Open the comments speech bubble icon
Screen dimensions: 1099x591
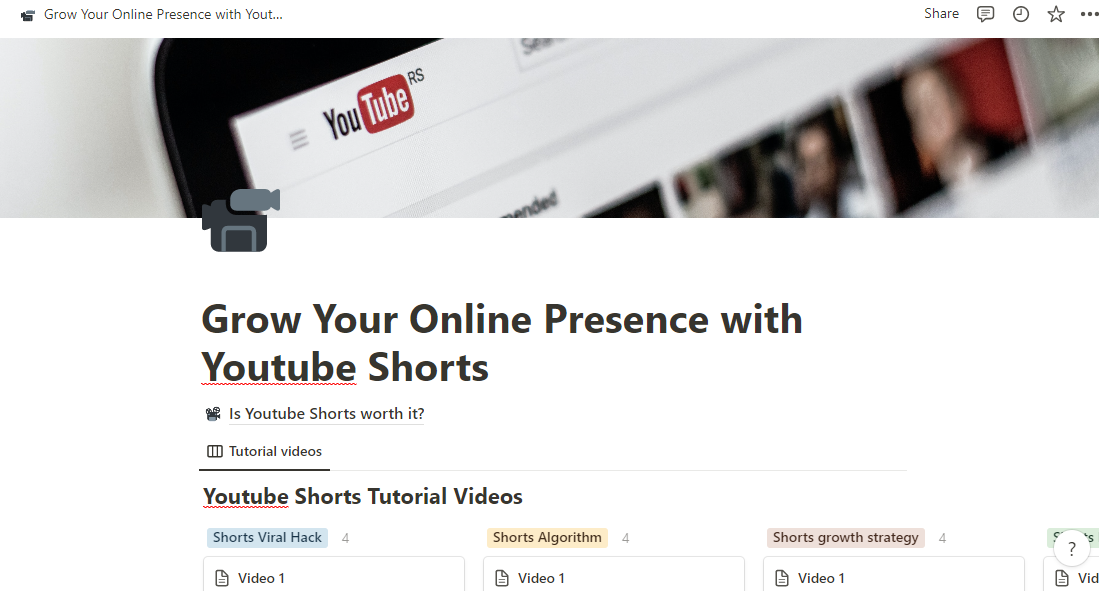coord(985,14)
